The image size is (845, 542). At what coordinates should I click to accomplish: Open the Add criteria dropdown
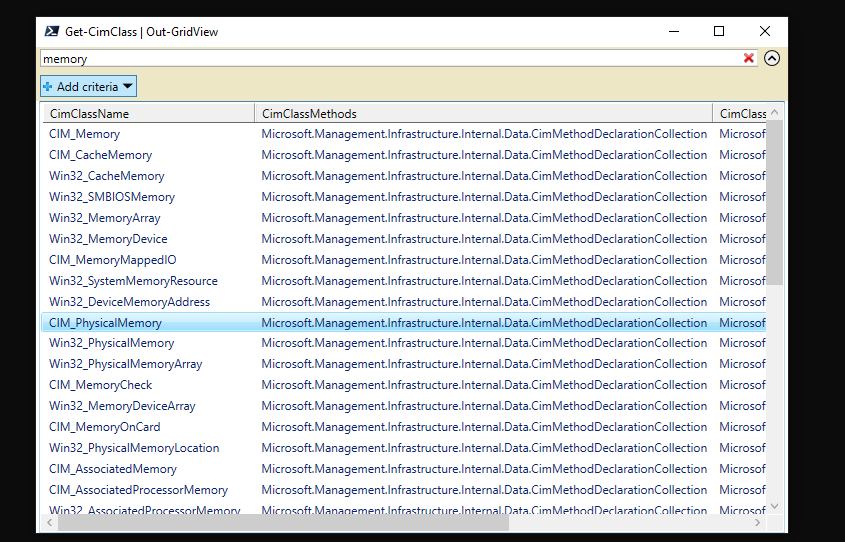[x=88, y=87]
